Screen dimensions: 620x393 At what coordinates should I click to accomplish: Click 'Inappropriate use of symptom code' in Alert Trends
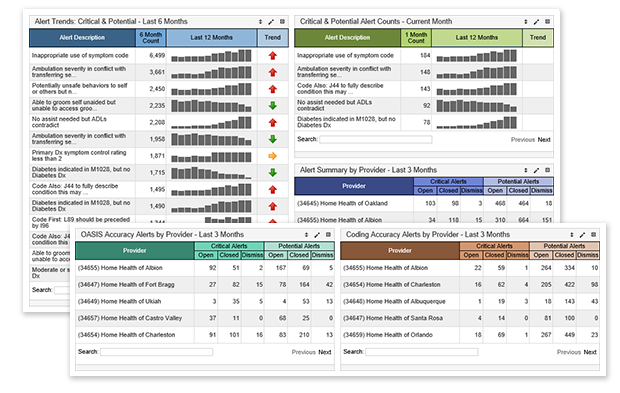click(x=80, y=55)
